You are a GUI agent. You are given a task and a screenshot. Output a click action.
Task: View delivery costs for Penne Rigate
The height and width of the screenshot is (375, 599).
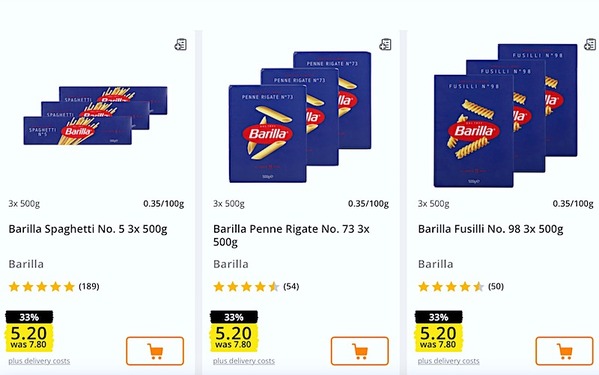(244, 361)
